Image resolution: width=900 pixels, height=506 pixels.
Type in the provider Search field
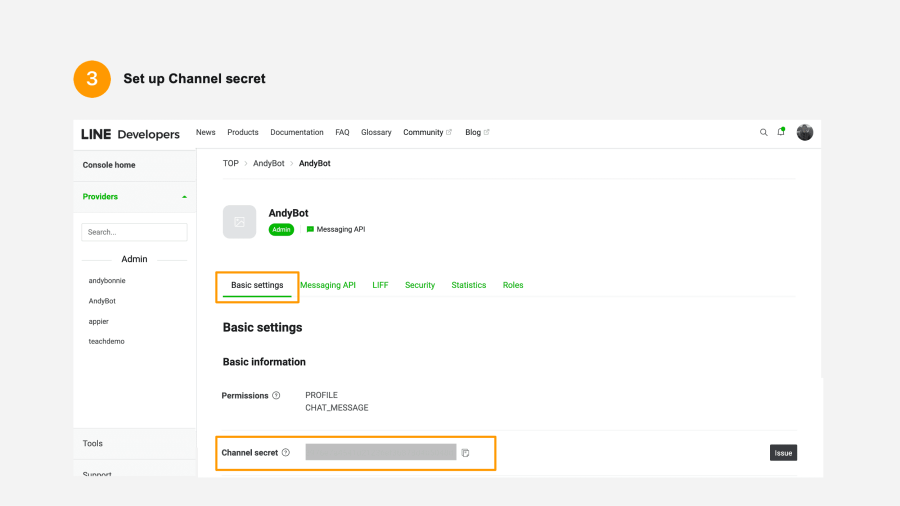[134, 232]
